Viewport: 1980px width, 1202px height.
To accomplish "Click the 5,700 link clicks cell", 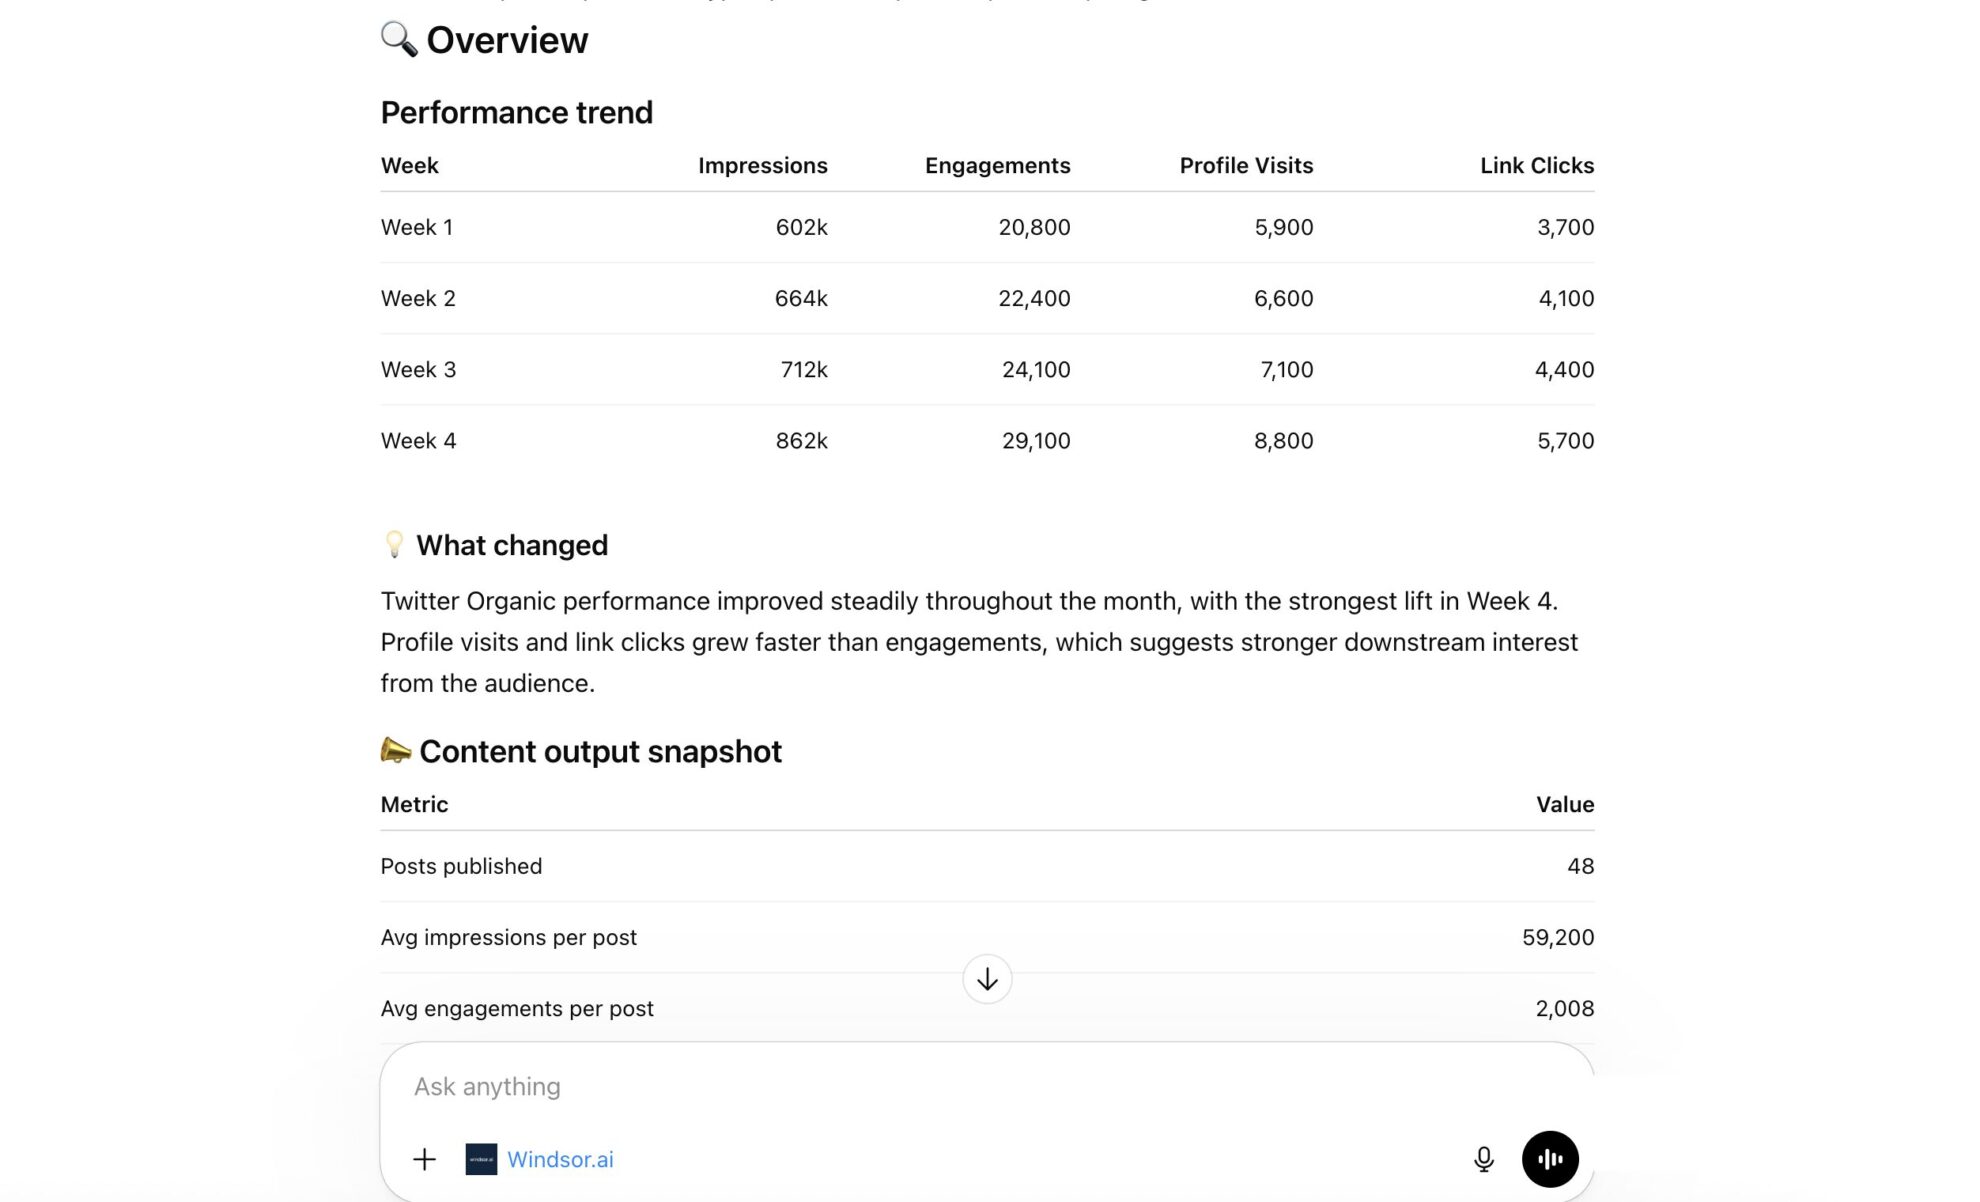I will 1565,440.
